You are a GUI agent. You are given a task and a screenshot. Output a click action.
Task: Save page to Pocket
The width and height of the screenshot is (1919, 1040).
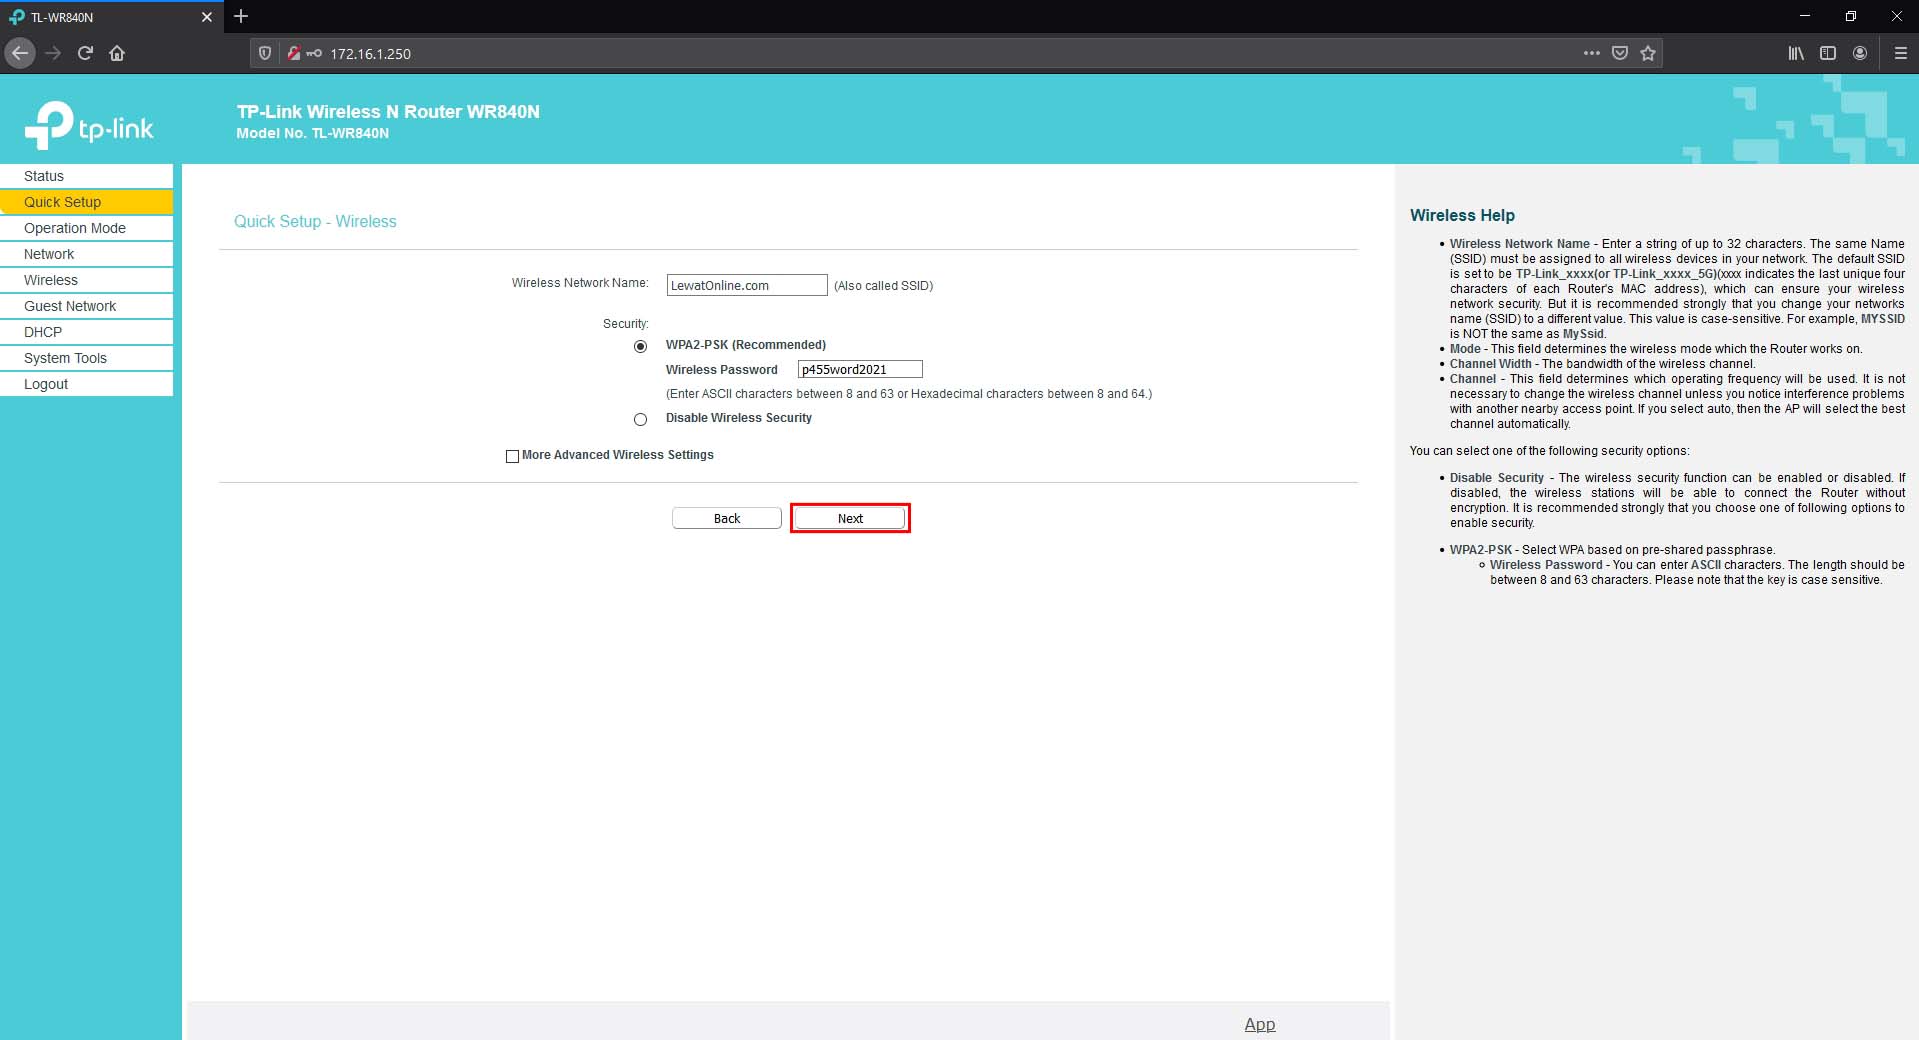pos(1620,53)
